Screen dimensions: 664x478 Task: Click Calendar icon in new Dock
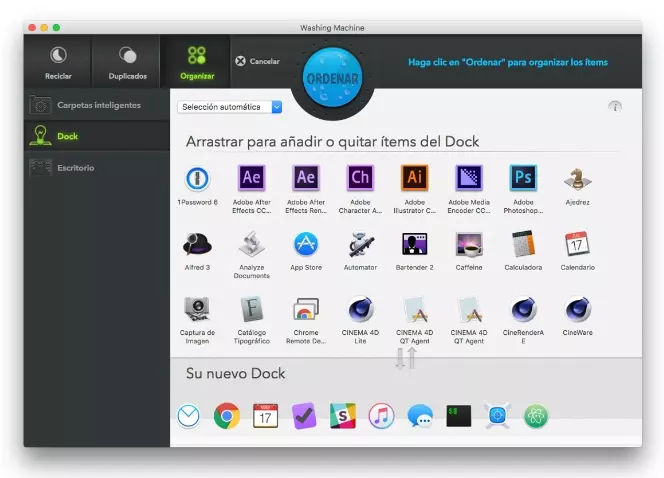266,416
